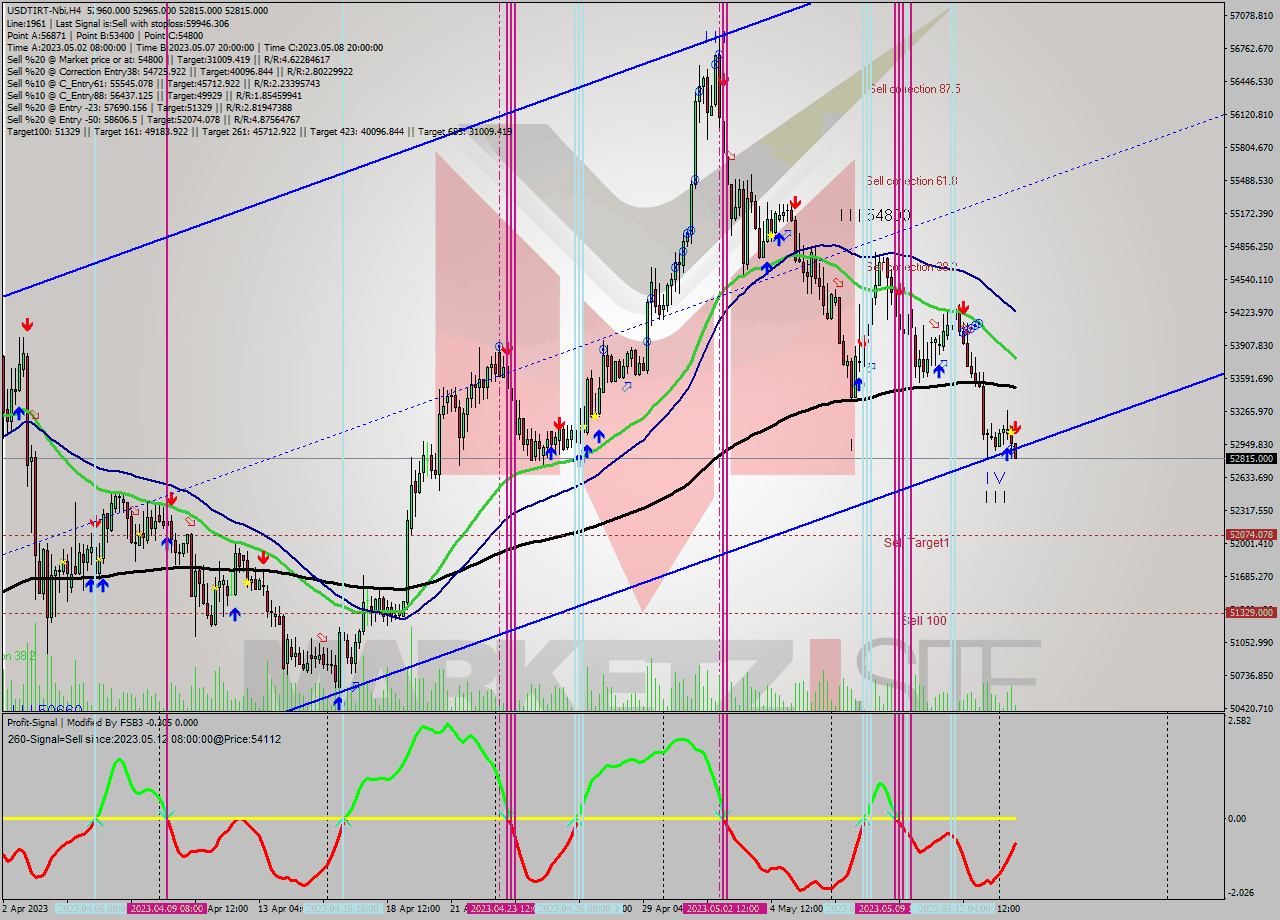Click the '4 May 12:00' time axis label
1280x920 pixels.
click(x=797, y=909)
